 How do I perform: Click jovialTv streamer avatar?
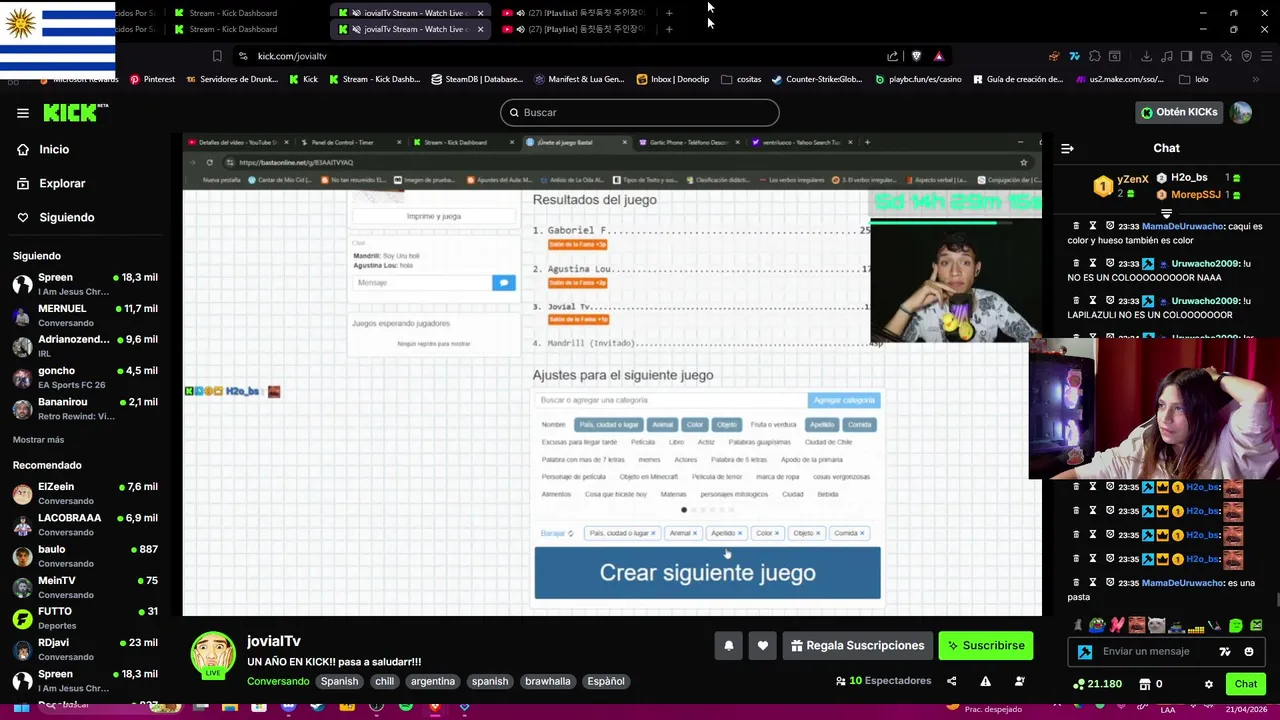point(213,654)
